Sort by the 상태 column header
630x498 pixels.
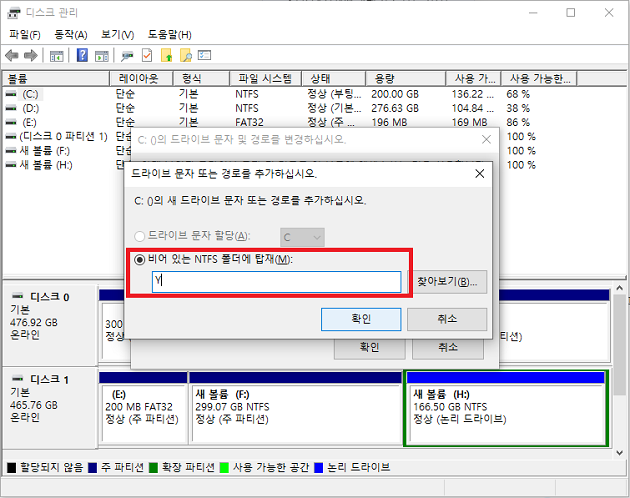[334, 79]
